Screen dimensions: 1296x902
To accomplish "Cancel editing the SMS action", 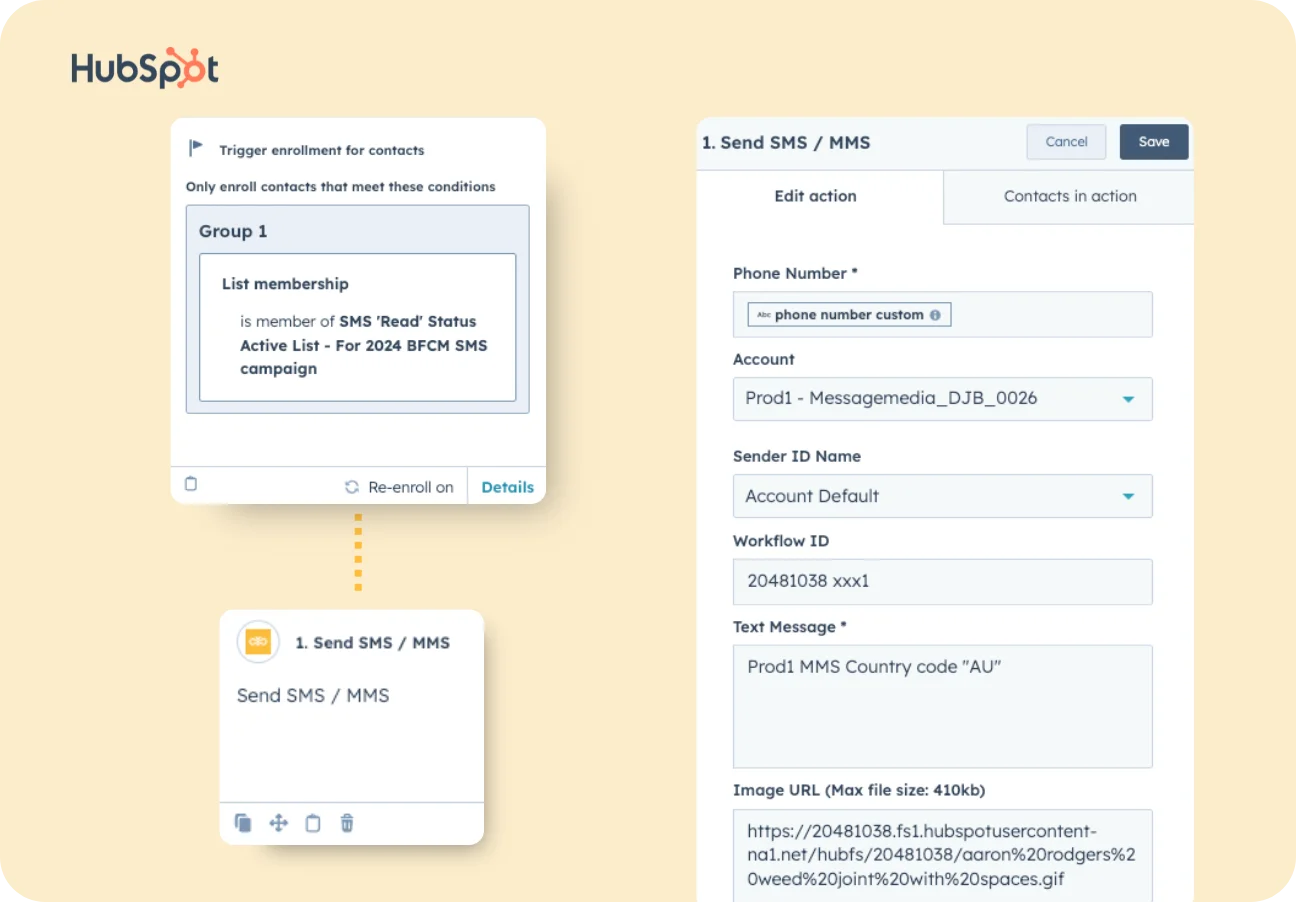I will coord(1066,142).
